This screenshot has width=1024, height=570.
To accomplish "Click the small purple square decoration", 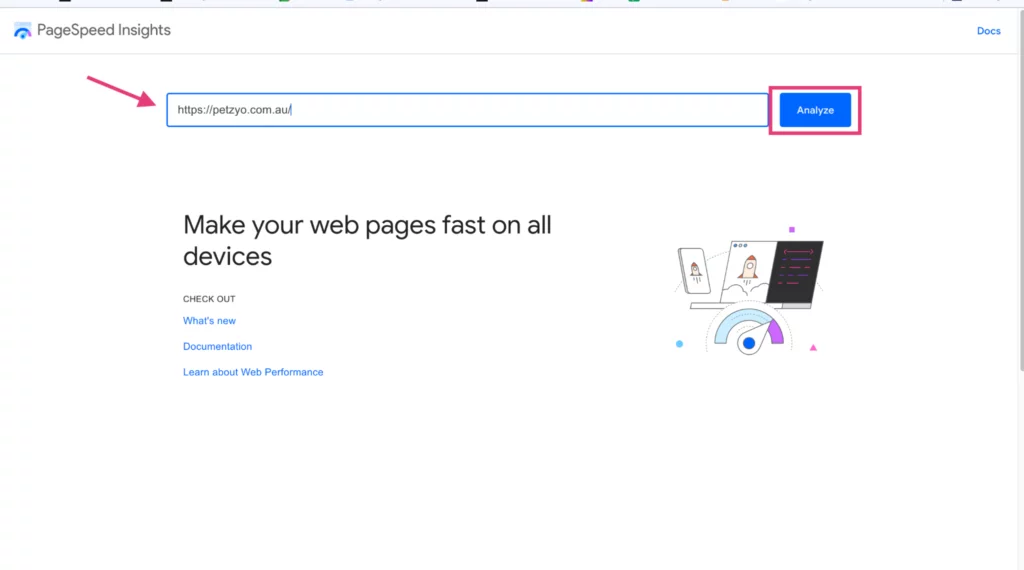I will click(x=792, y=229).
